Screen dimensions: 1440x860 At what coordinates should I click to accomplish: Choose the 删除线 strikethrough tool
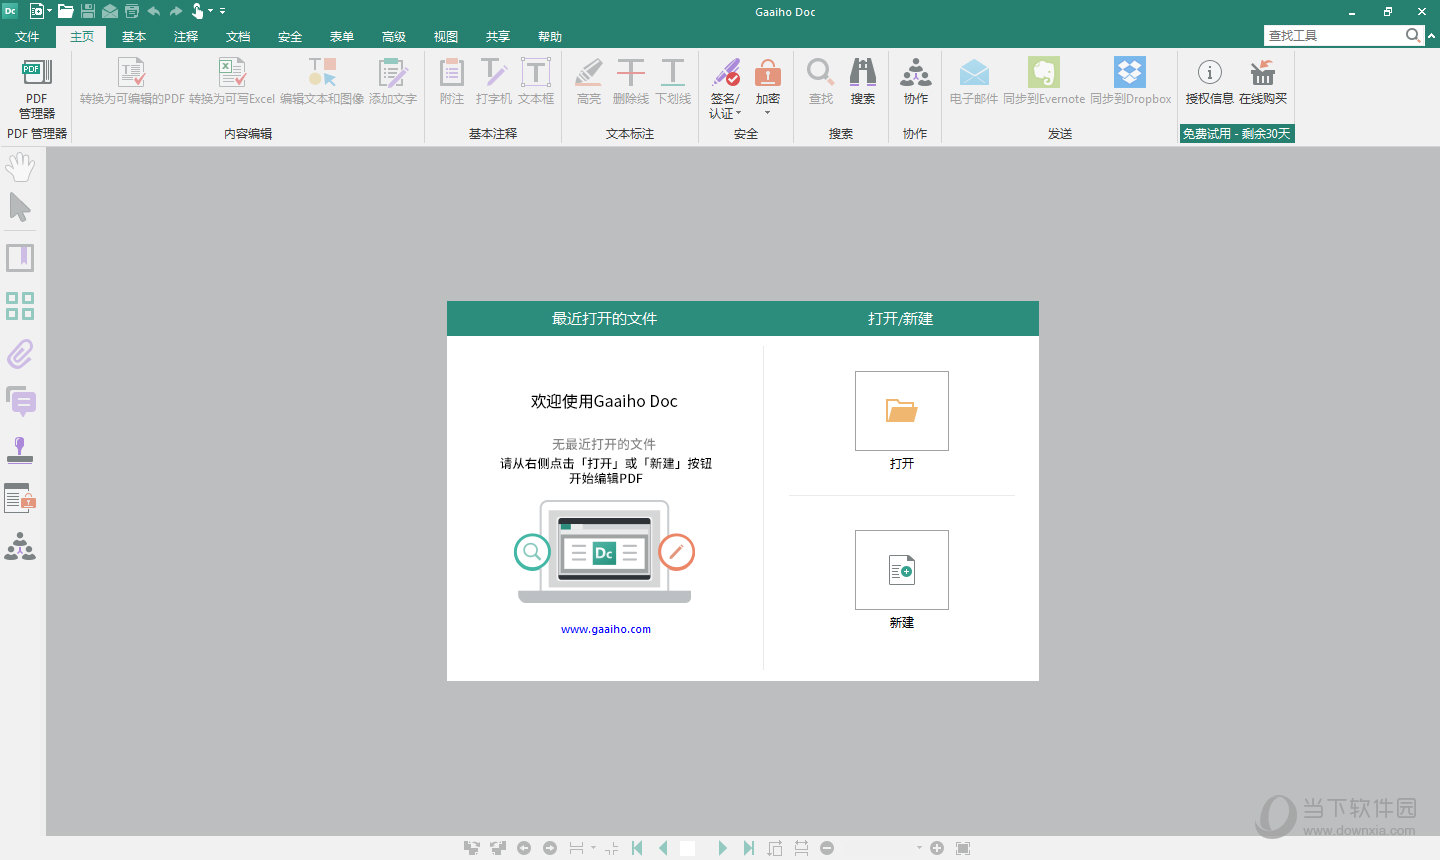point(631,81)
